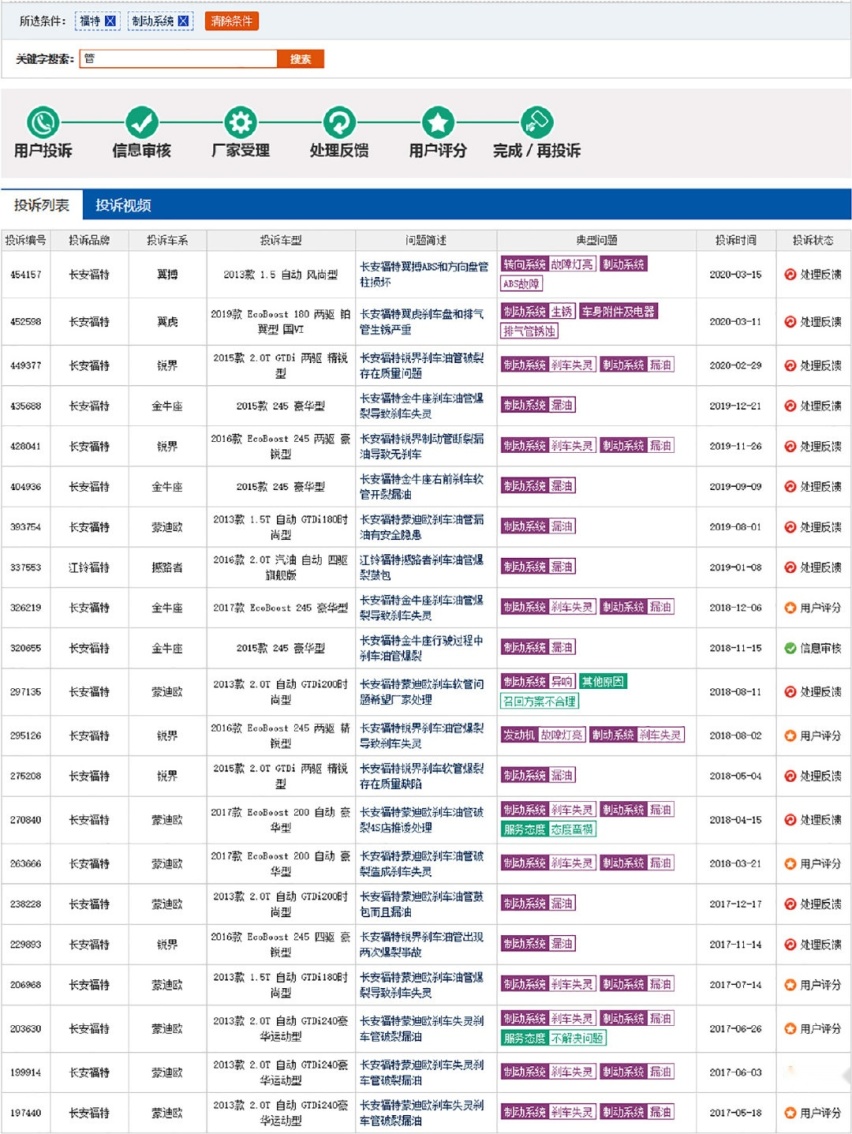Viewport: 852px width, 1134px height.
Task: Switch to the 投诉列表 tab
Action: (42, 205)
